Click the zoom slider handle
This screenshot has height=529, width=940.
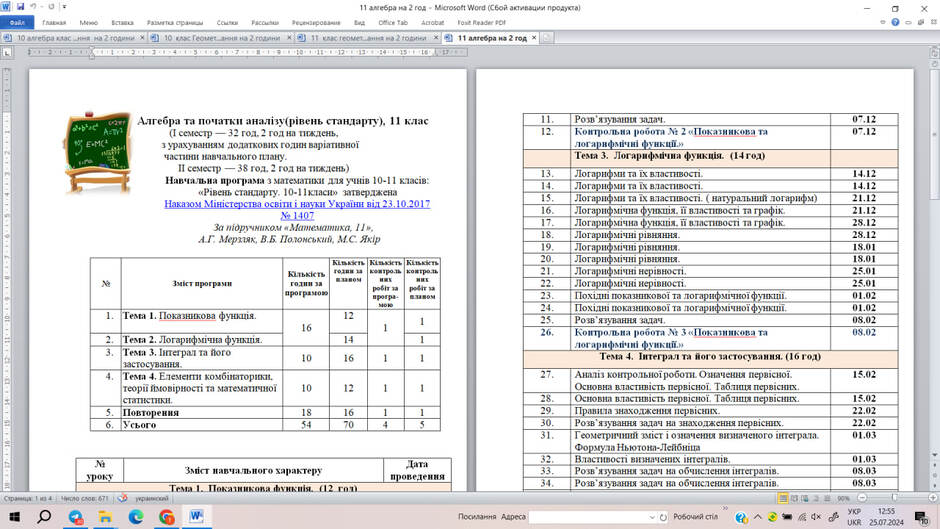coord(894,498)
